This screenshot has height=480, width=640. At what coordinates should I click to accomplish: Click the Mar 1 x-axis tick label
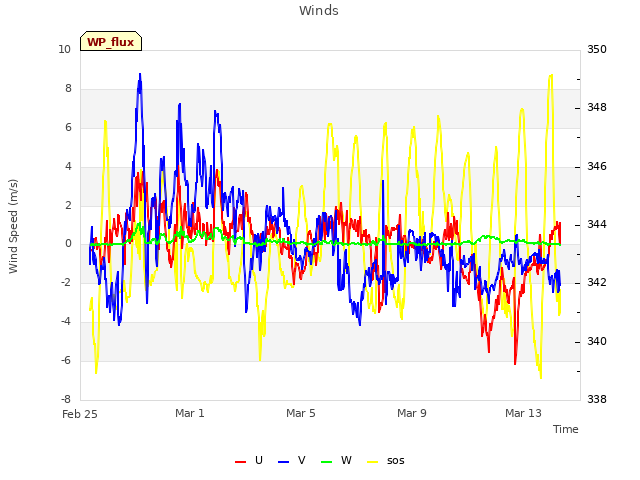point(190,413)
